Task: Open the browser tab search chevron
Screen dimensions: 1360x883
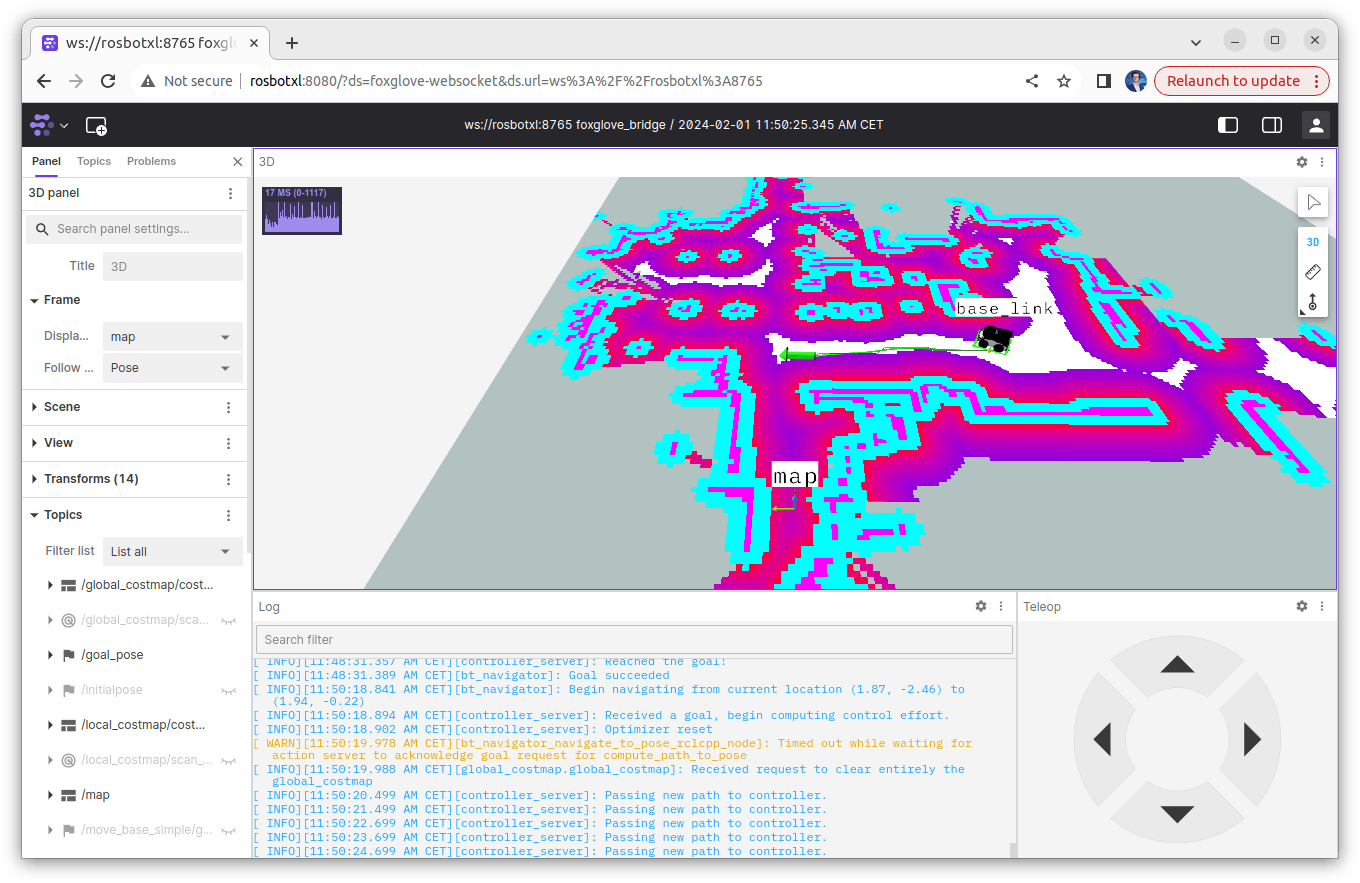Action: tap(1197, 42)
